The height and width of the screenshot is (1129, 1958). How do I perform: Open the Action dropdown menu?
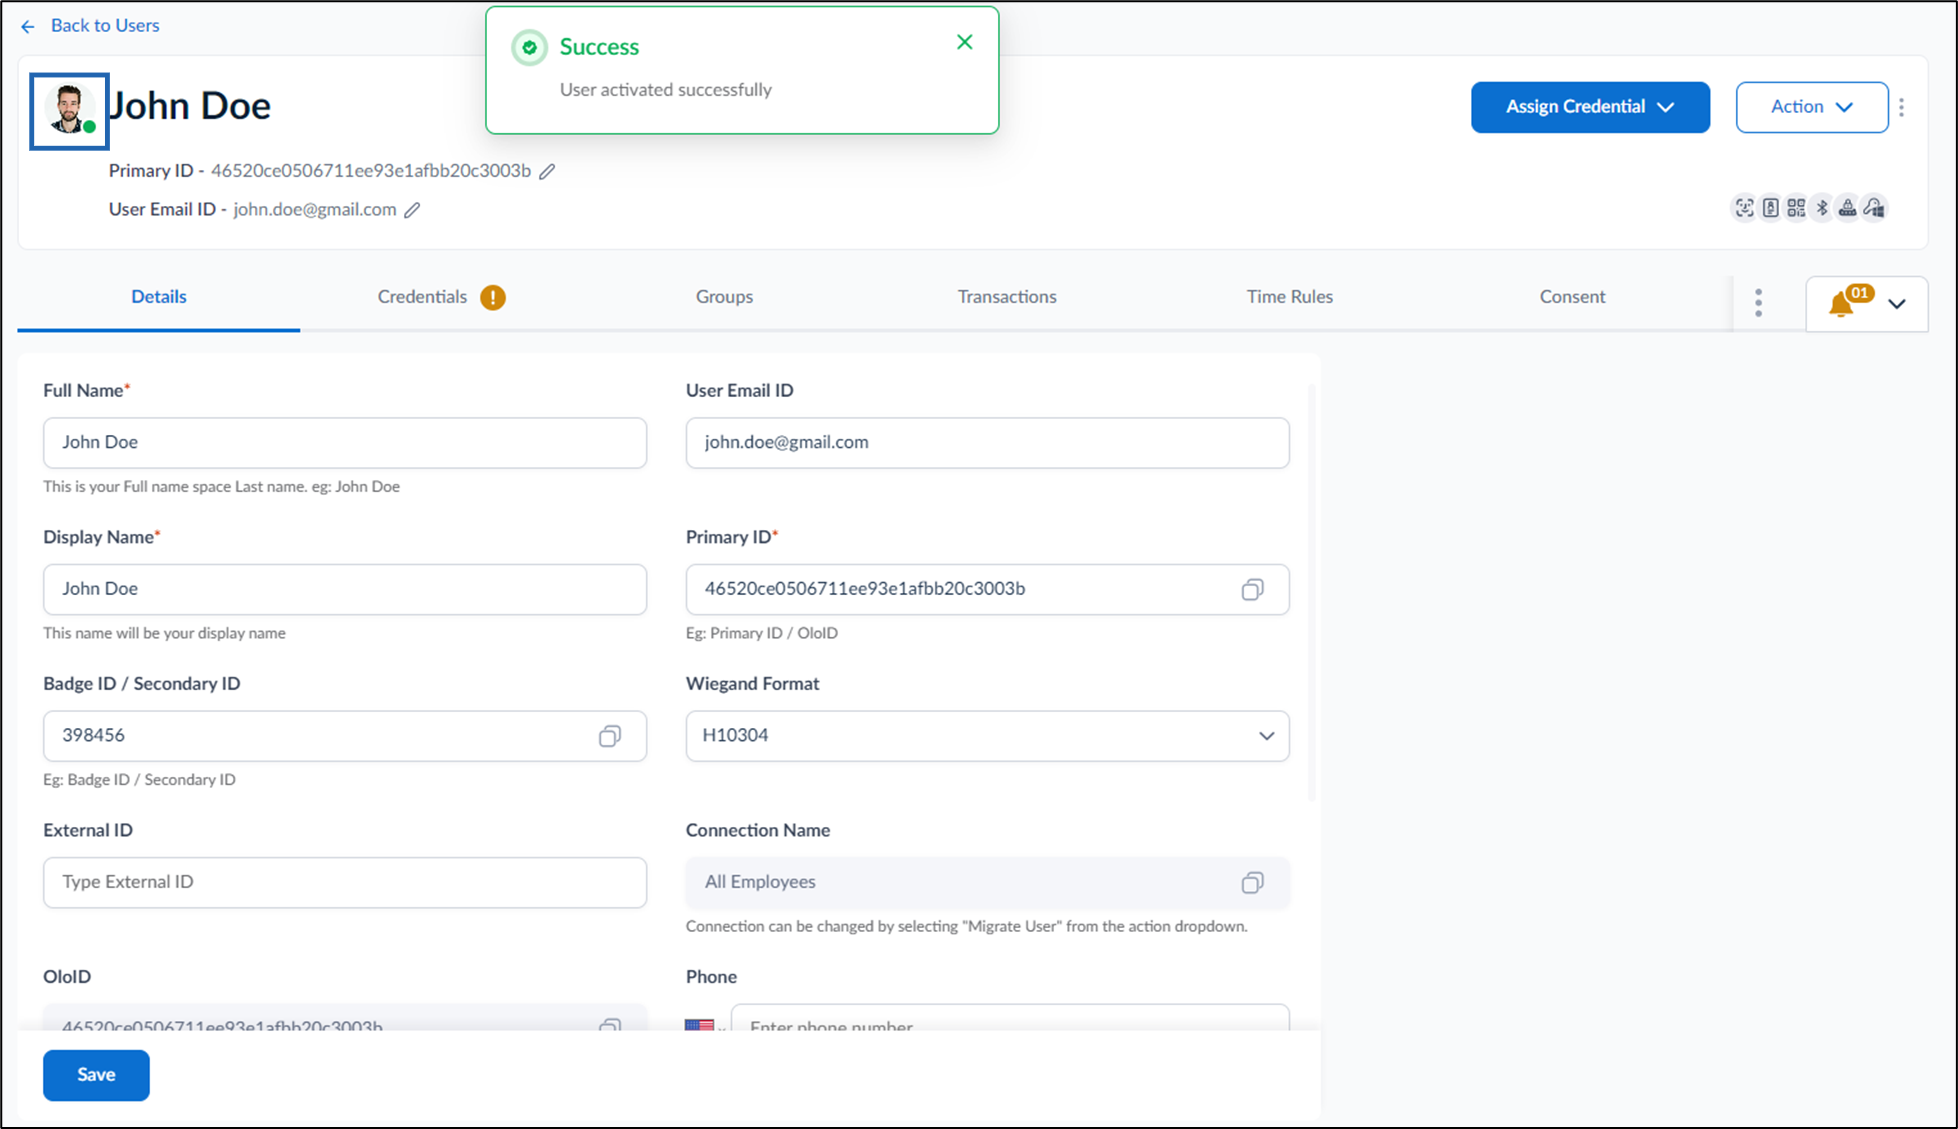click(x=1812, y=107)
